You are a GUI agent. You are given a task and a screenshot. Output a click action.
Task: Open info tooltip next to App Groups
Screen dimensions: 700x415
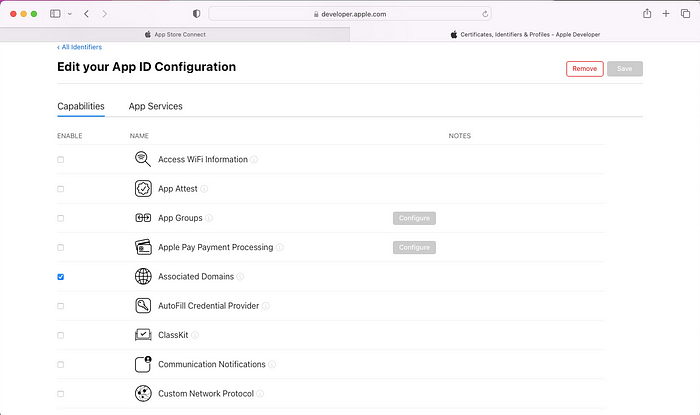point(209,218)
